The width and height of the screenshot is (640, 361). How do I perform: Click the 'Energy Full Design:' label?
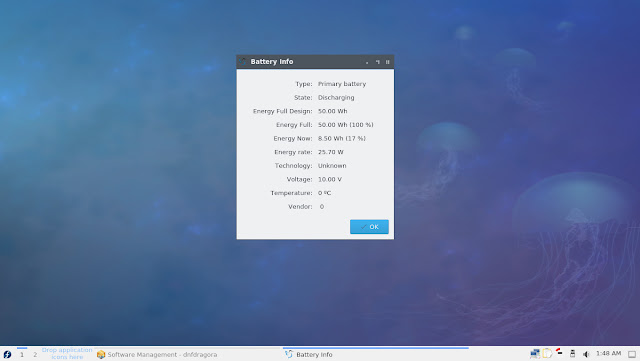pyautogui.click(x=282, y=111)
